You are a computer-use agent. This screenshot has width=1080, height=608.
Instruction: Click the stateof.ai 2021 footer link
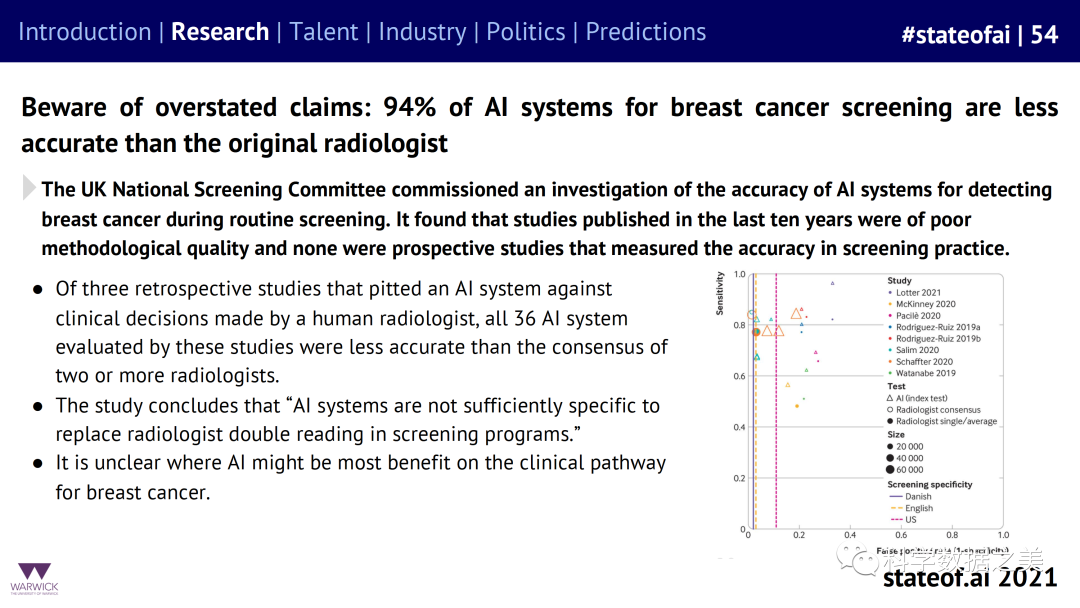coord(968,577)
